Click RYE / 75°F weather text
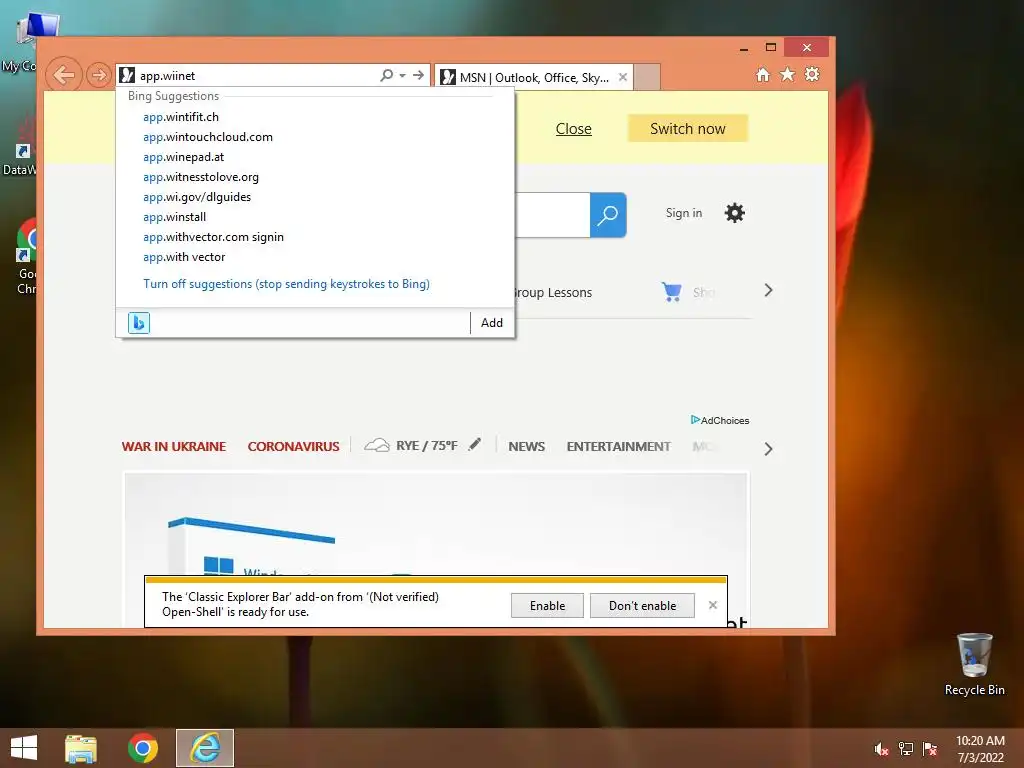This screenshot has width=1024, height=768. 426,445
